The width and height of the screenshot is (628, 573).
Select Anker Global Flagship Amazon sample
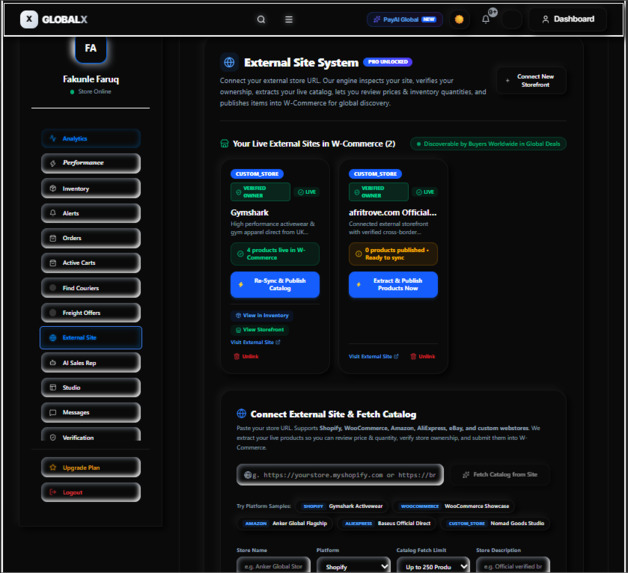click(286, 523)
